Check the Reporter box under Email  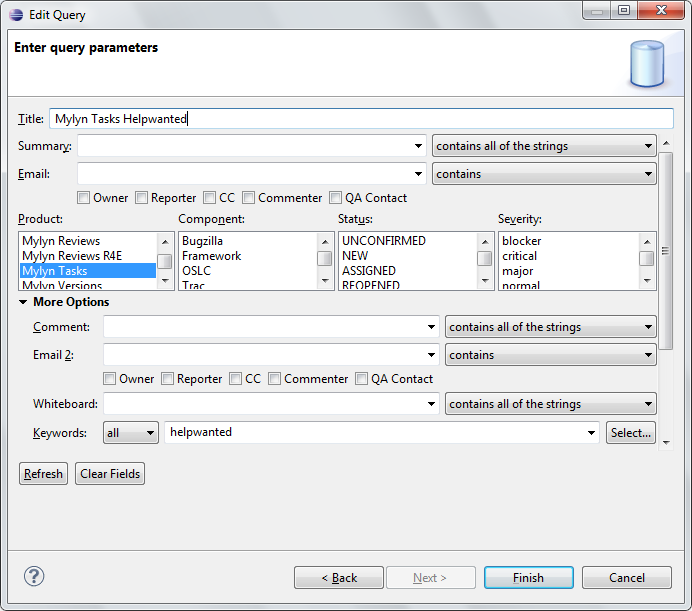point(141,197)
